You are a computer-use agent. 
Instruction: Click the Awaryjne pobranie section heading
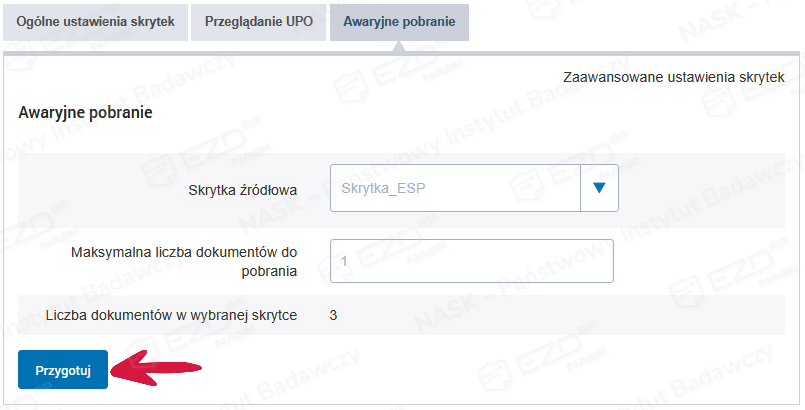pos(85,113)
